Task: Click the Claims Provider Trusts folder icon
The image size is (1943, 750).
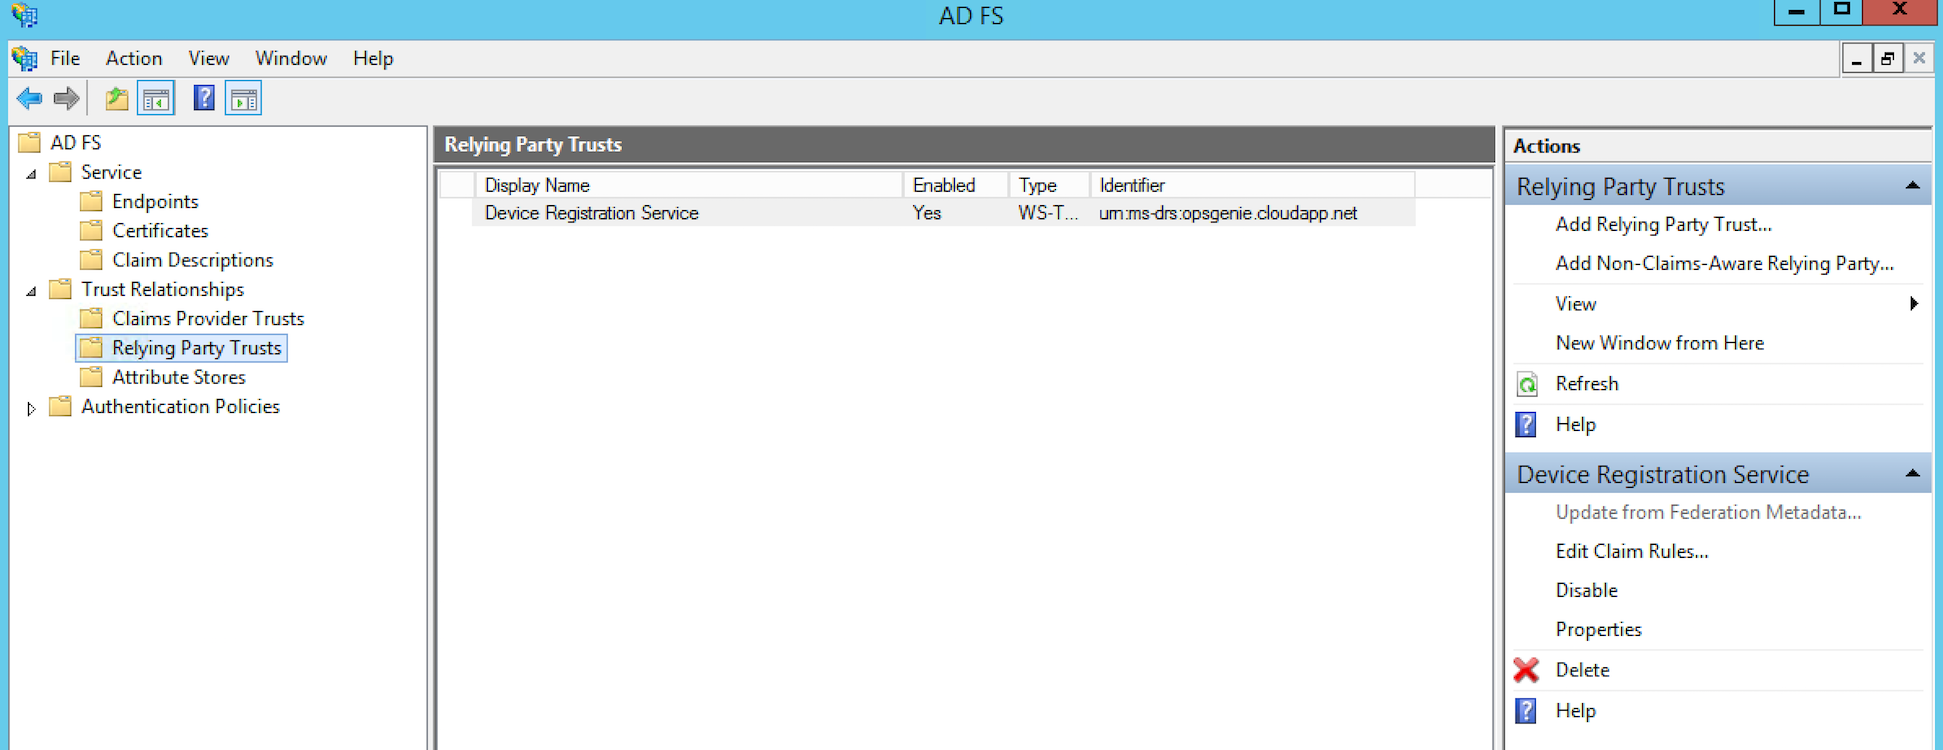Action: [x=91, y=318]
